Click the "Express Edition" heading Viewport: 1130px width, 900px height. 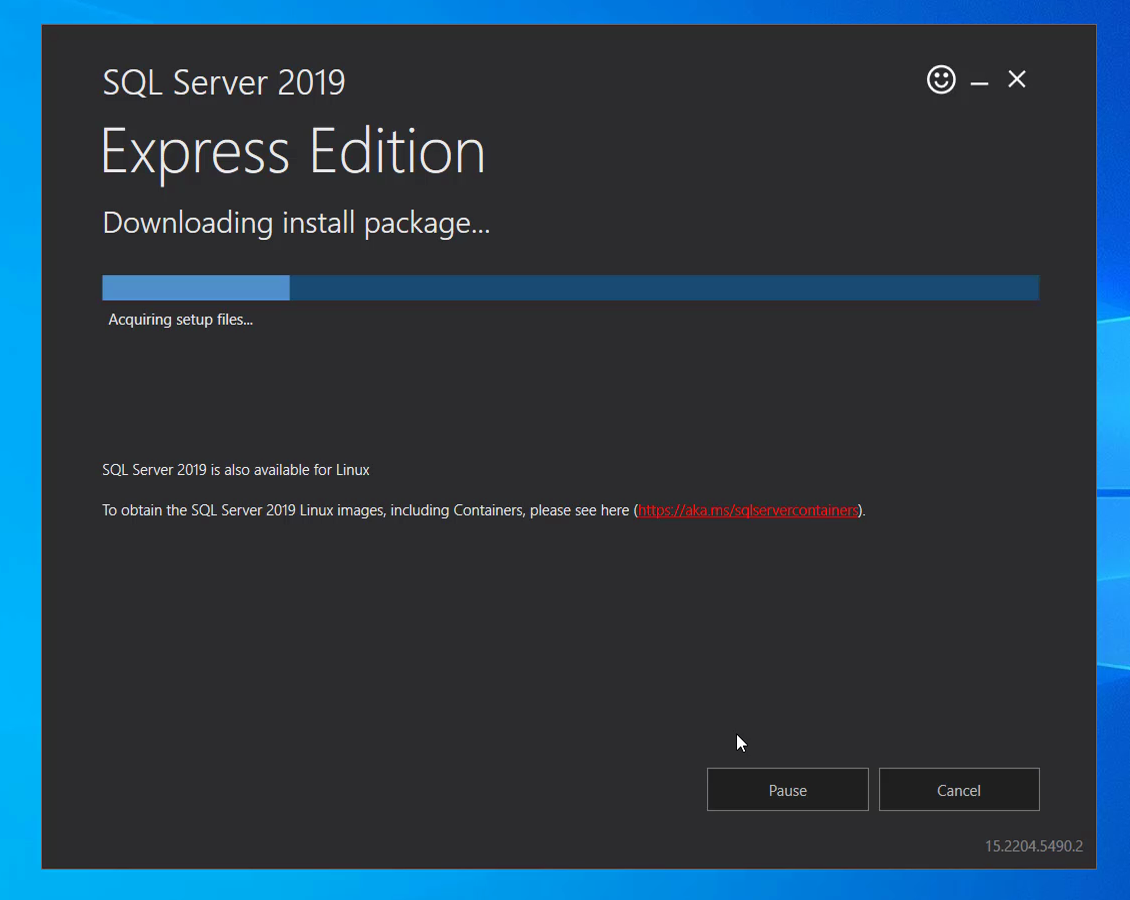point(293,152)
